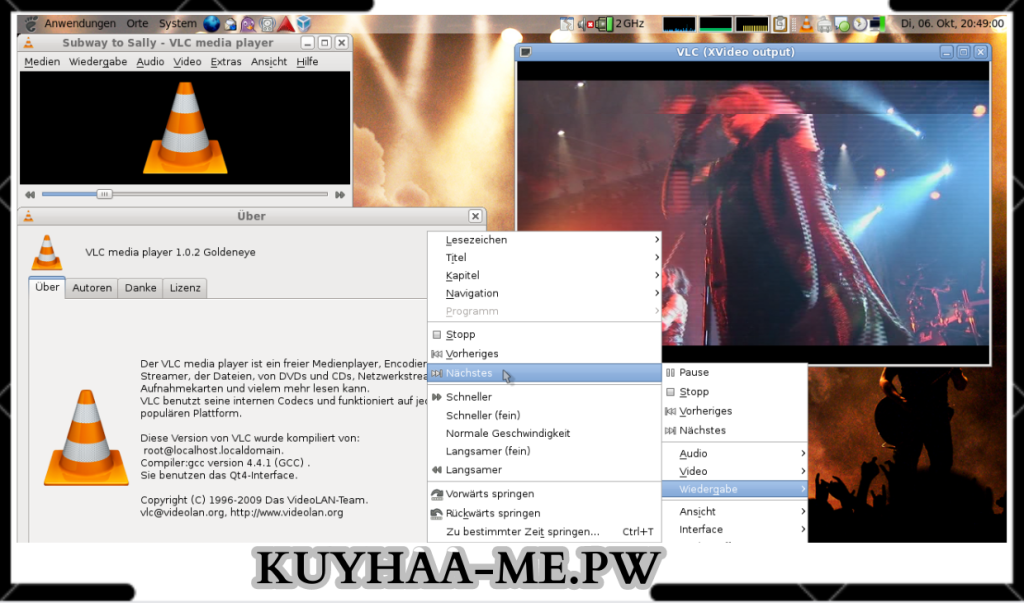
Task: Select Vorwärts springen
Action: (x=544, y=494)
